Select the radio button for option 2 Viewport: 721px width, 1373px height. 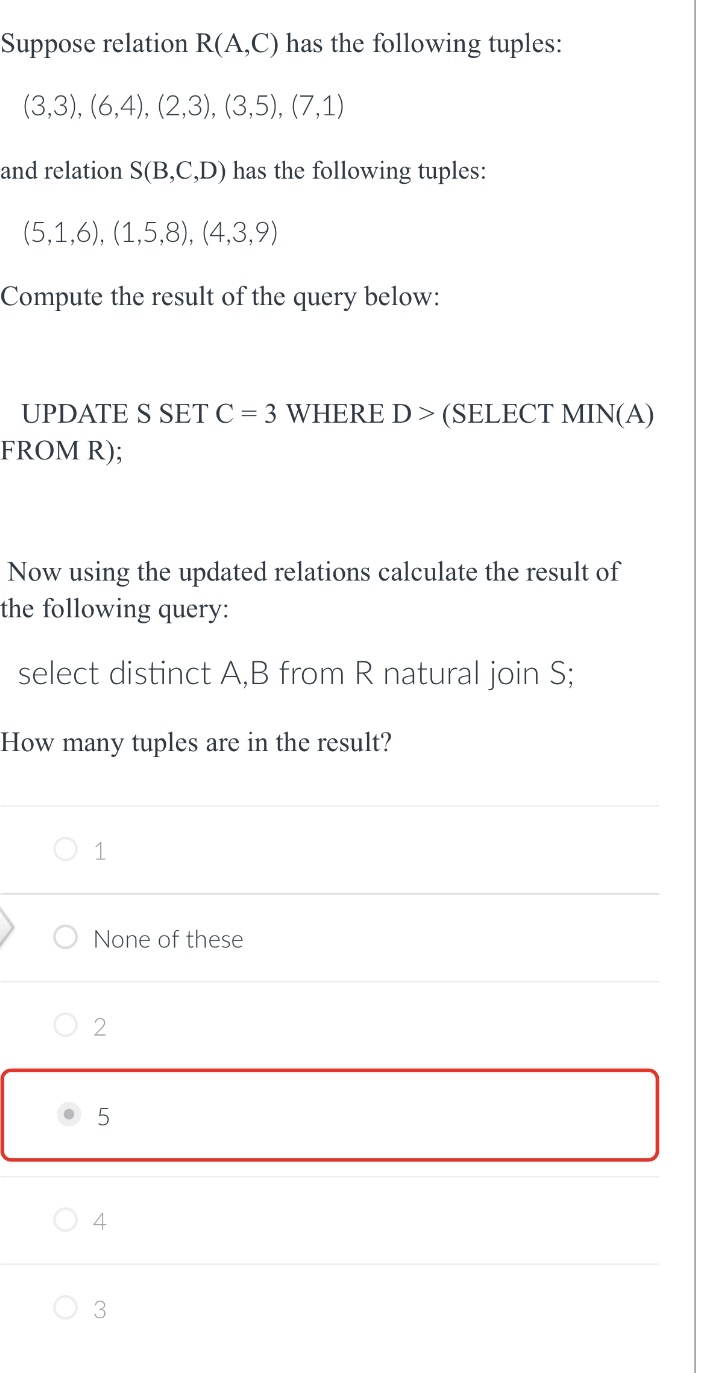click(65, 1026)
